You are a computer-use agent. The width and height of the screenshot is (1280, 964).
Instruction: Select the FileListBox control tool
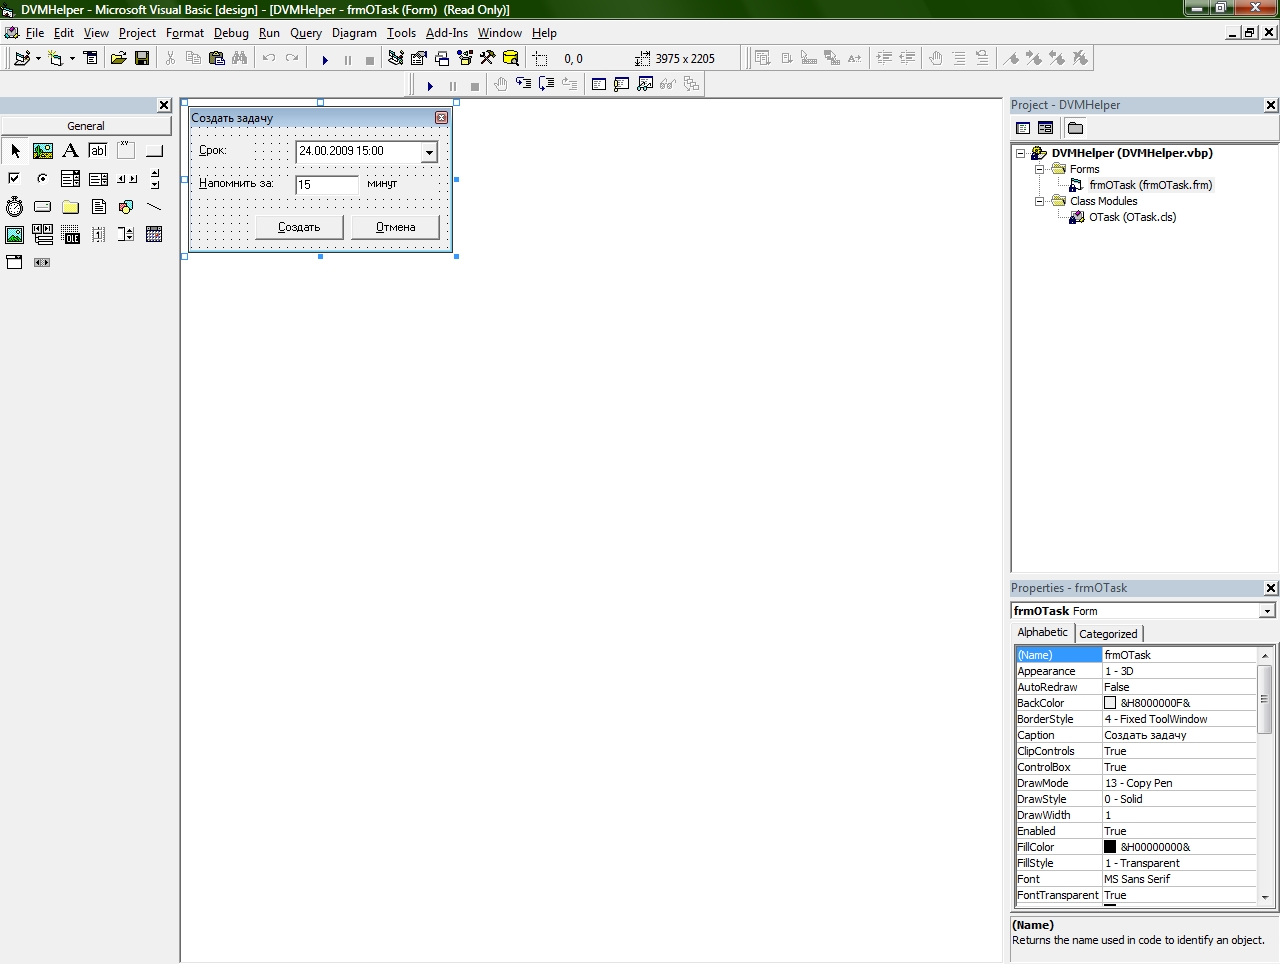(x=98, y=207)
